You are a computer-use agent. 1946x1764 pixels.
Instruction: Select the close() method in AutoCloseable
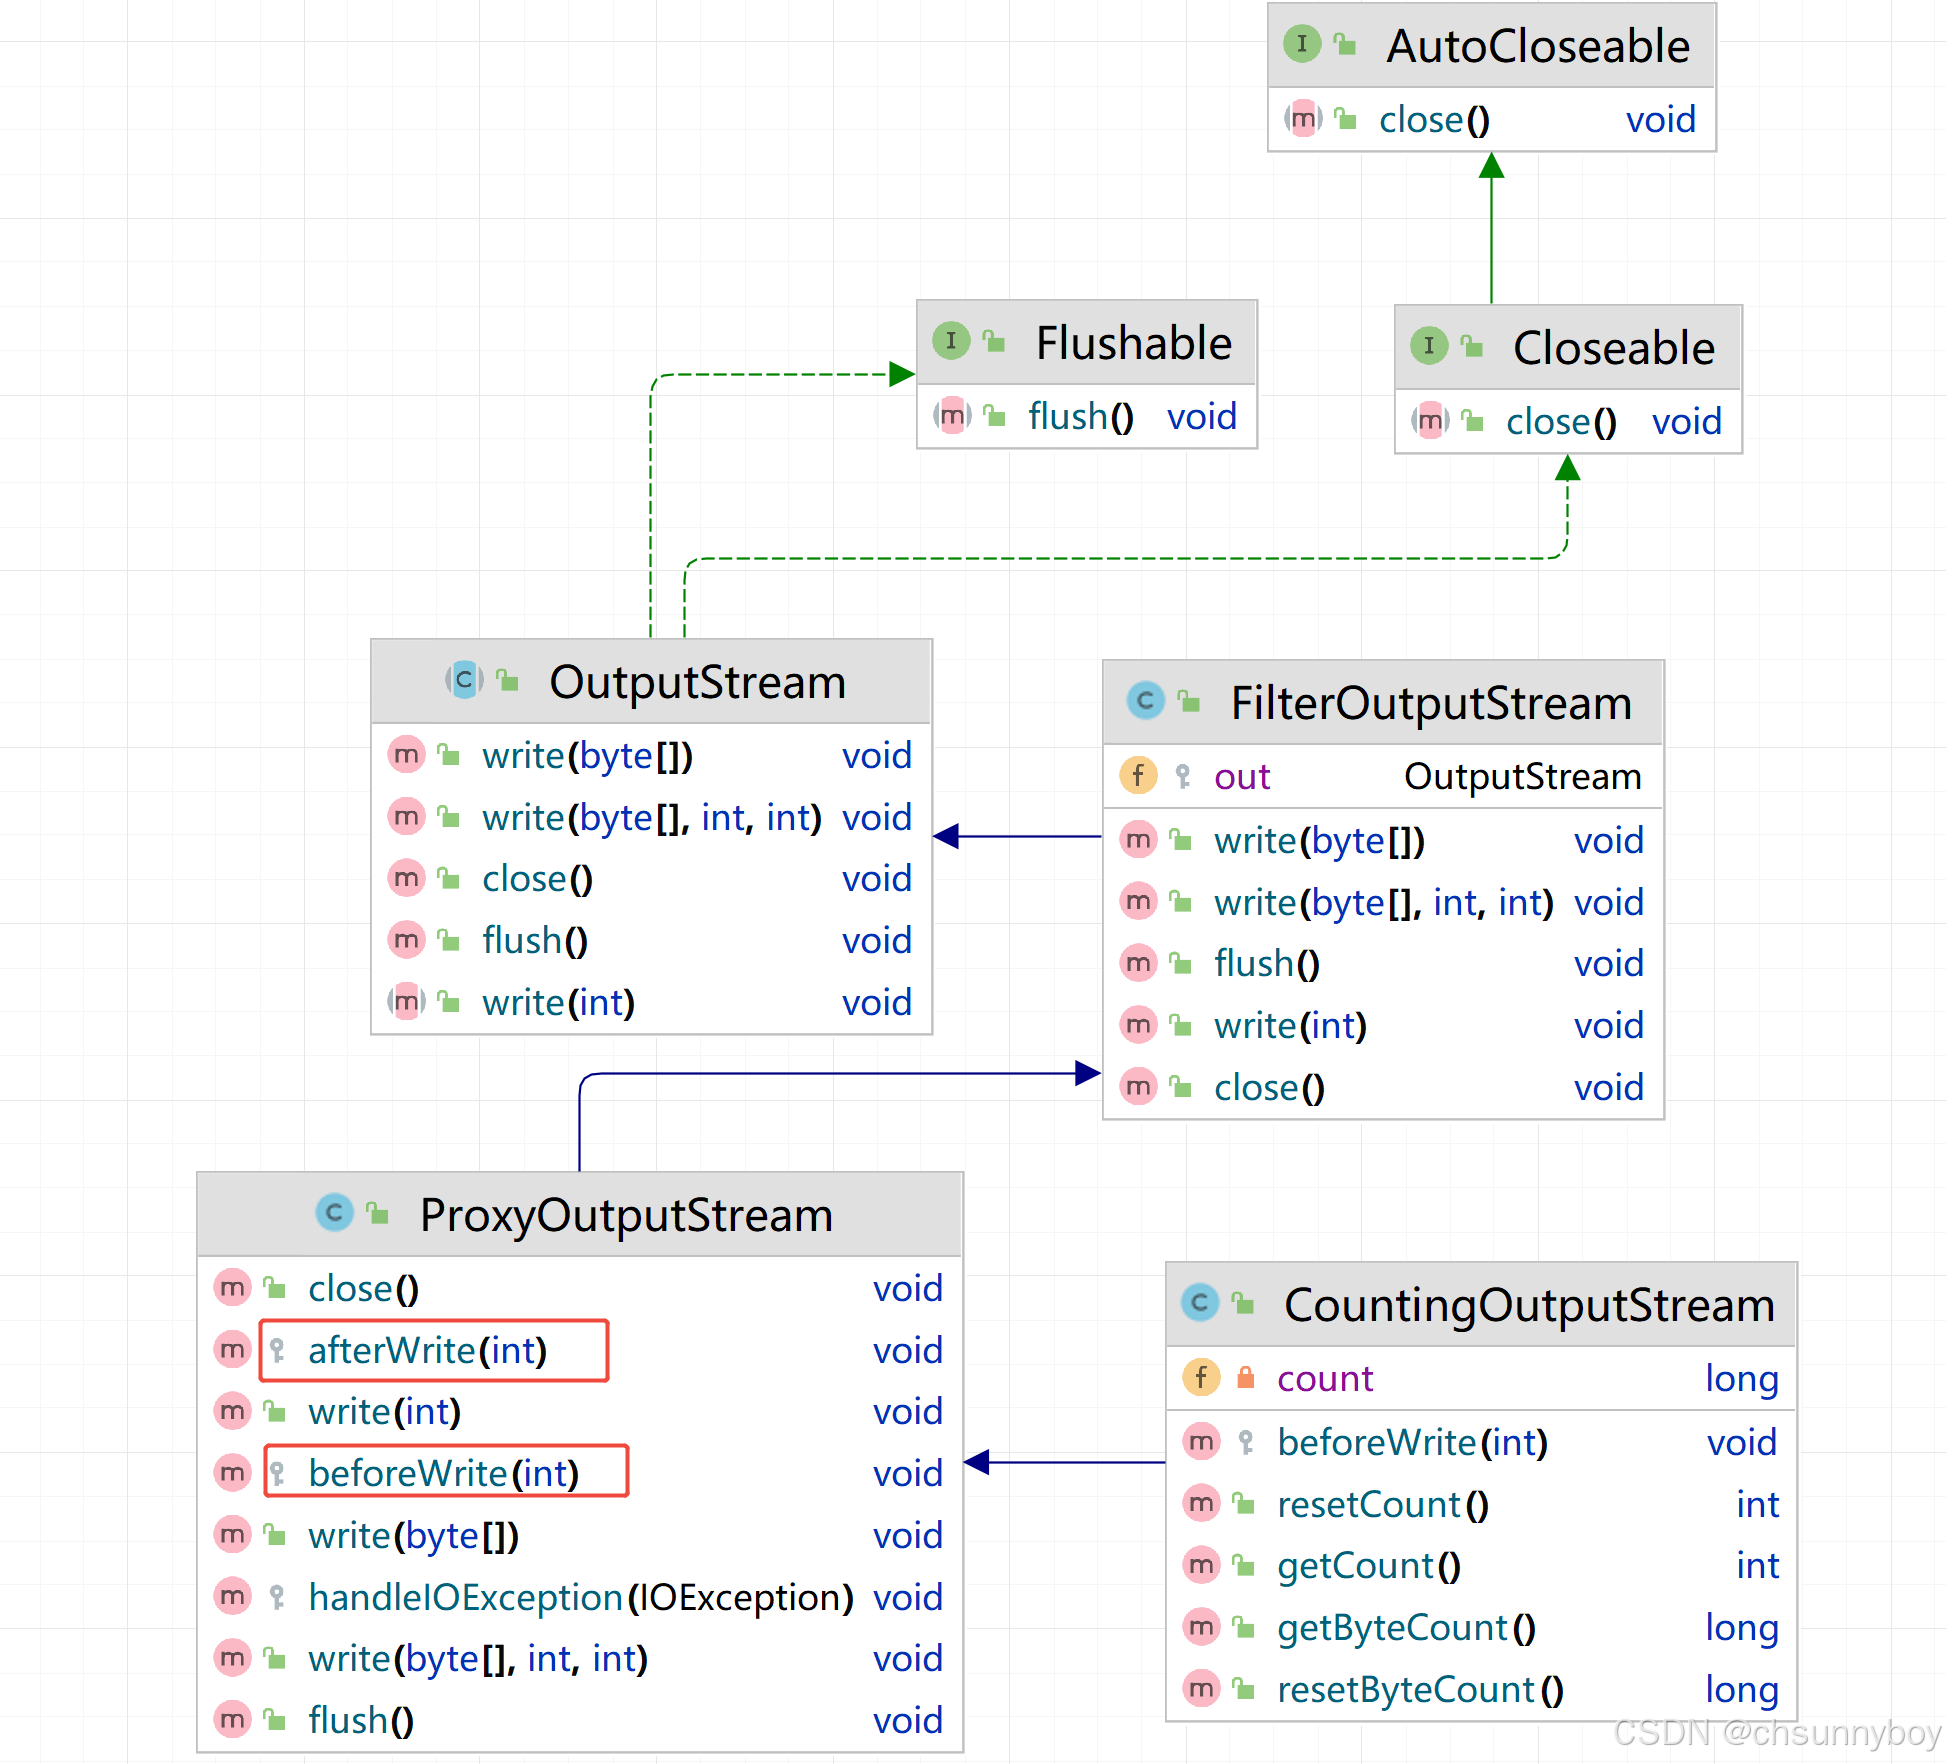[x=1432, y=119]
